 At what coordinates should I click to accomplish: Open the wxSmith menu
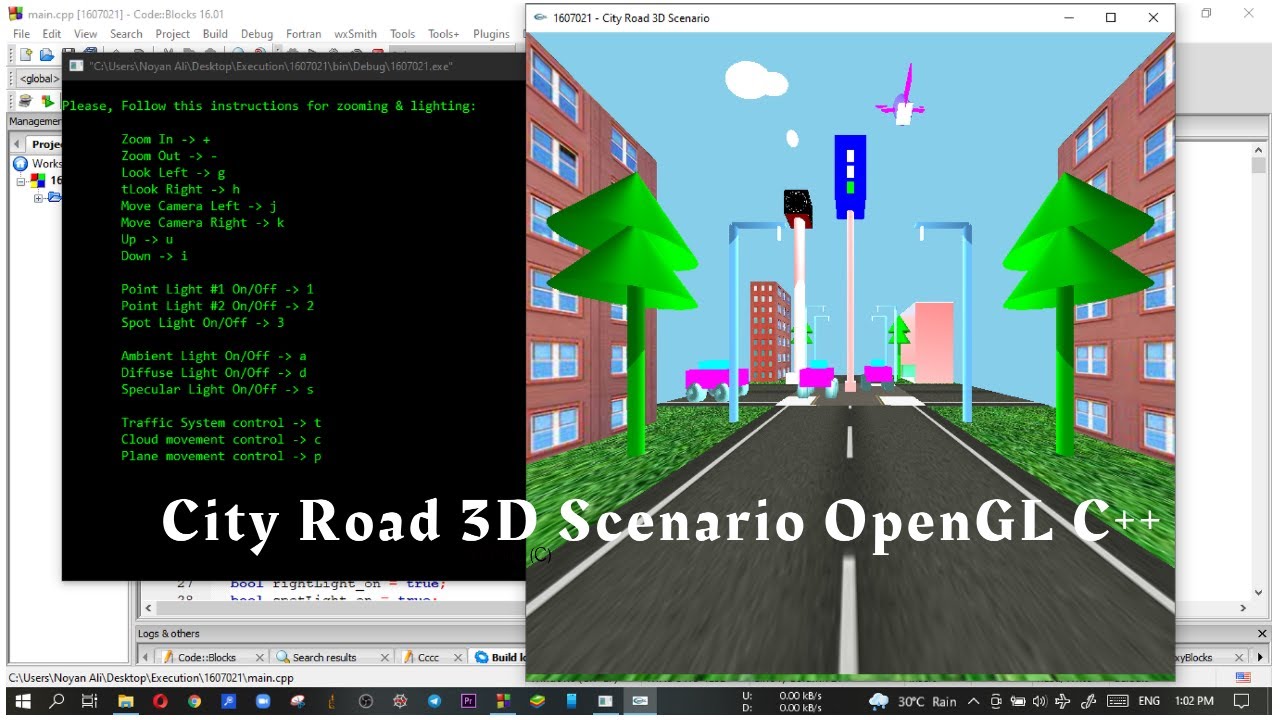coord(356,34)
